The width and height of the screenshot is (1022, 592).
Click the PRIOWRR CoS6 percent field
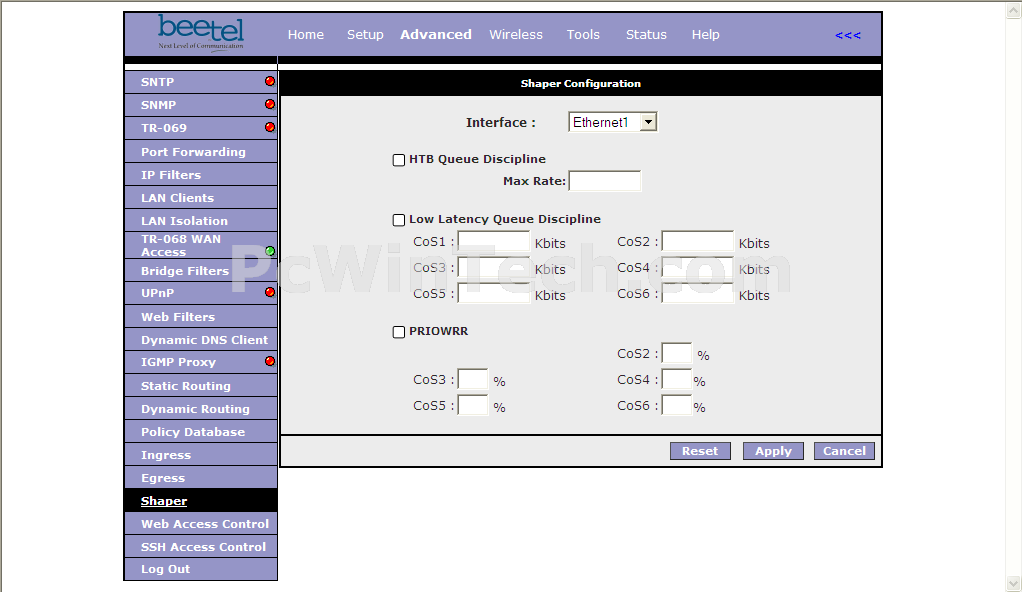pyautogui.click(x=677, y=406)
